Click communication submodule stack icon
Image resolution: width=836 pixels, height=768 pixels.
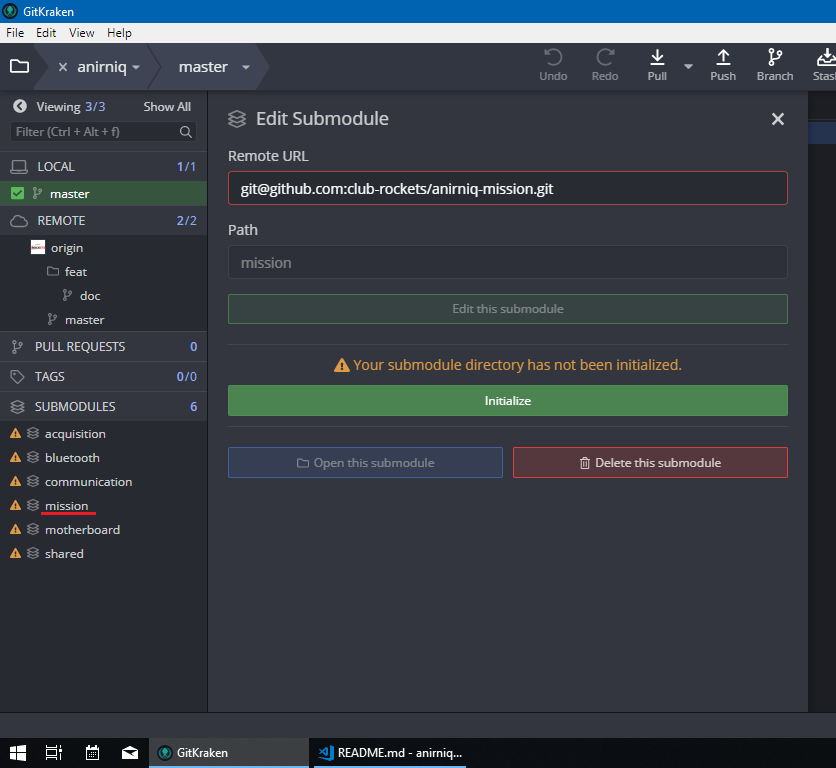pyautogui.click(x=33, y=481)
